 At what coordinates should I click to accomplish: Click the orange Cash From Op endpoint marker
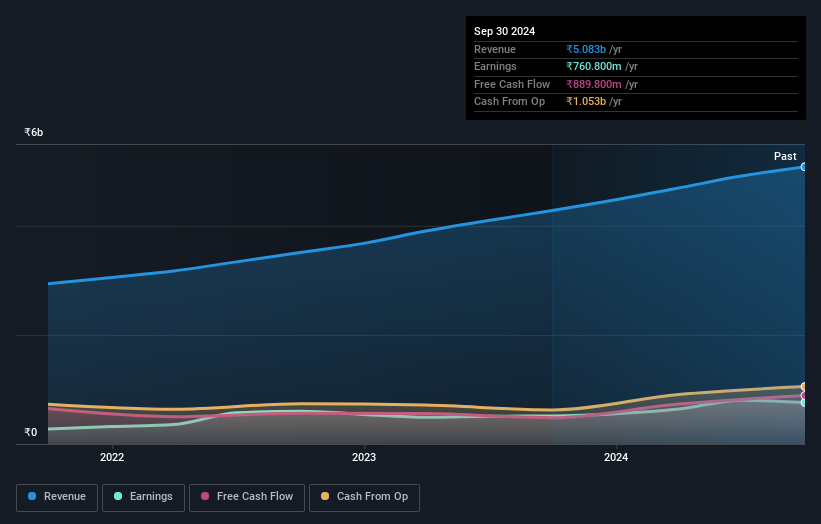pos(804,387)
